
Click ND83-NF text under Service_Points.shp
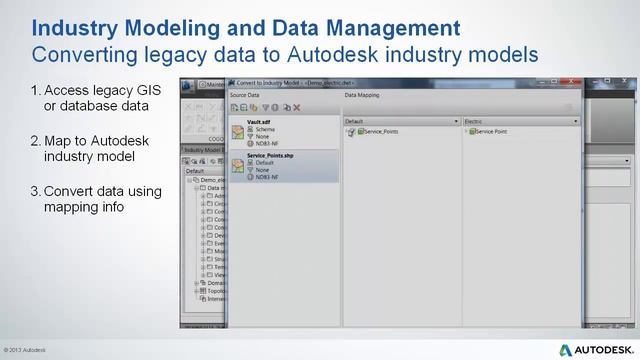coord(267,178)
